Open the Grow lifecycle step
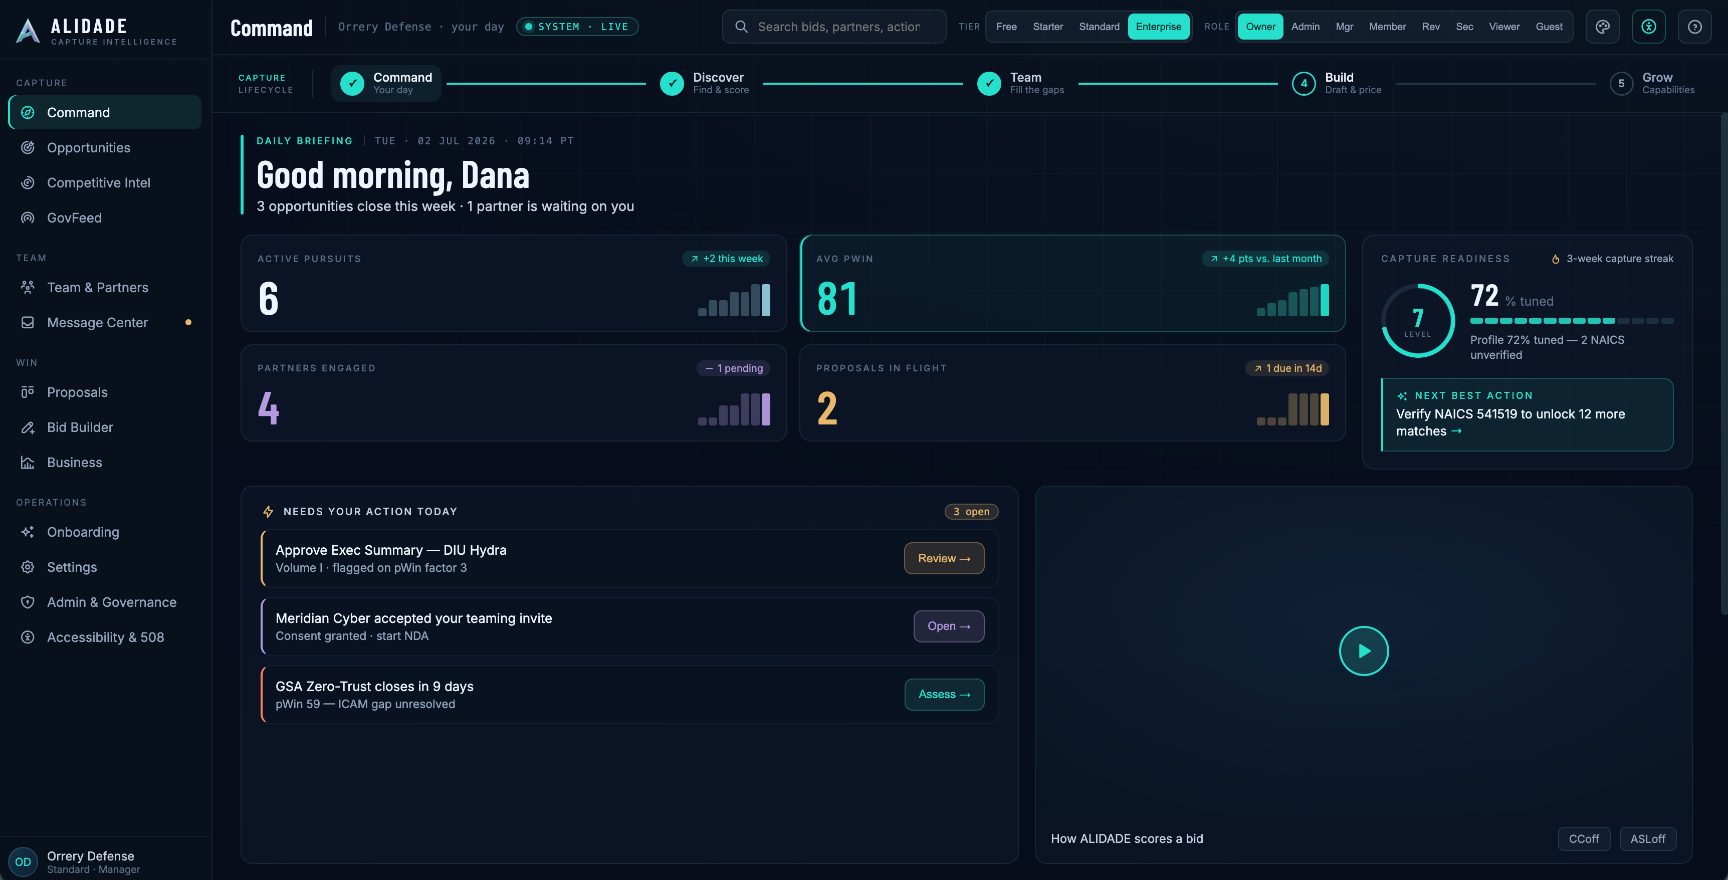 coord(1652,84)
